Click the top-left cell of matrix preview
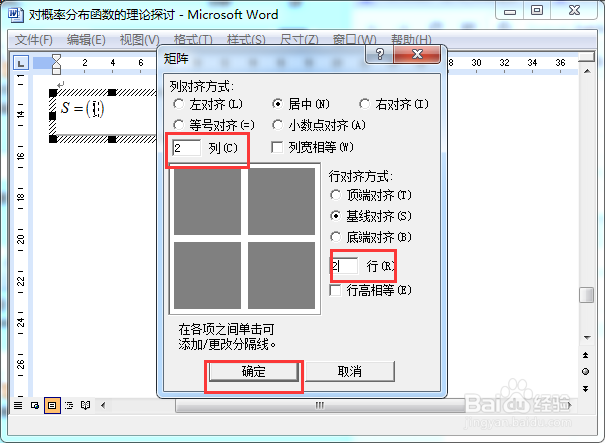605x443 pixels. [207, 201]
